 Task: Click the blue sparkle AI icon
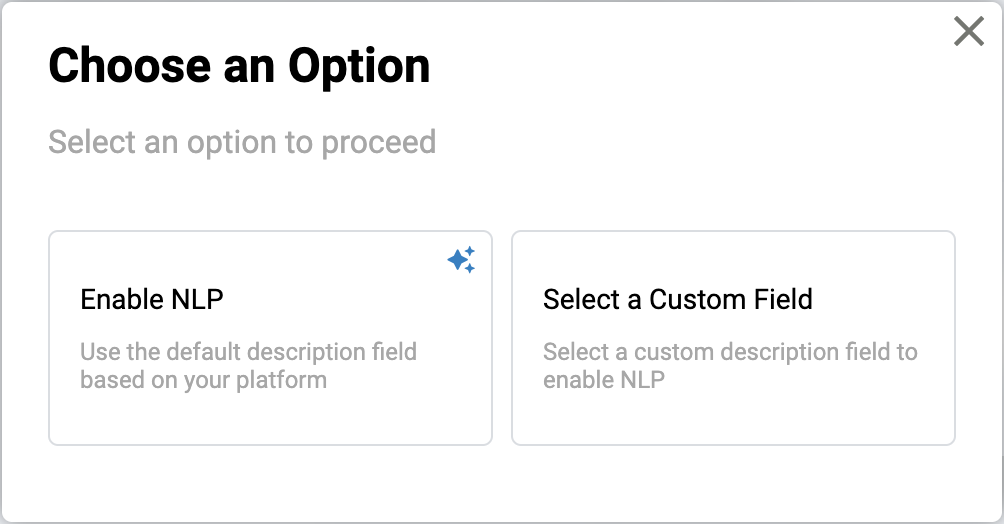pos(461,260)
